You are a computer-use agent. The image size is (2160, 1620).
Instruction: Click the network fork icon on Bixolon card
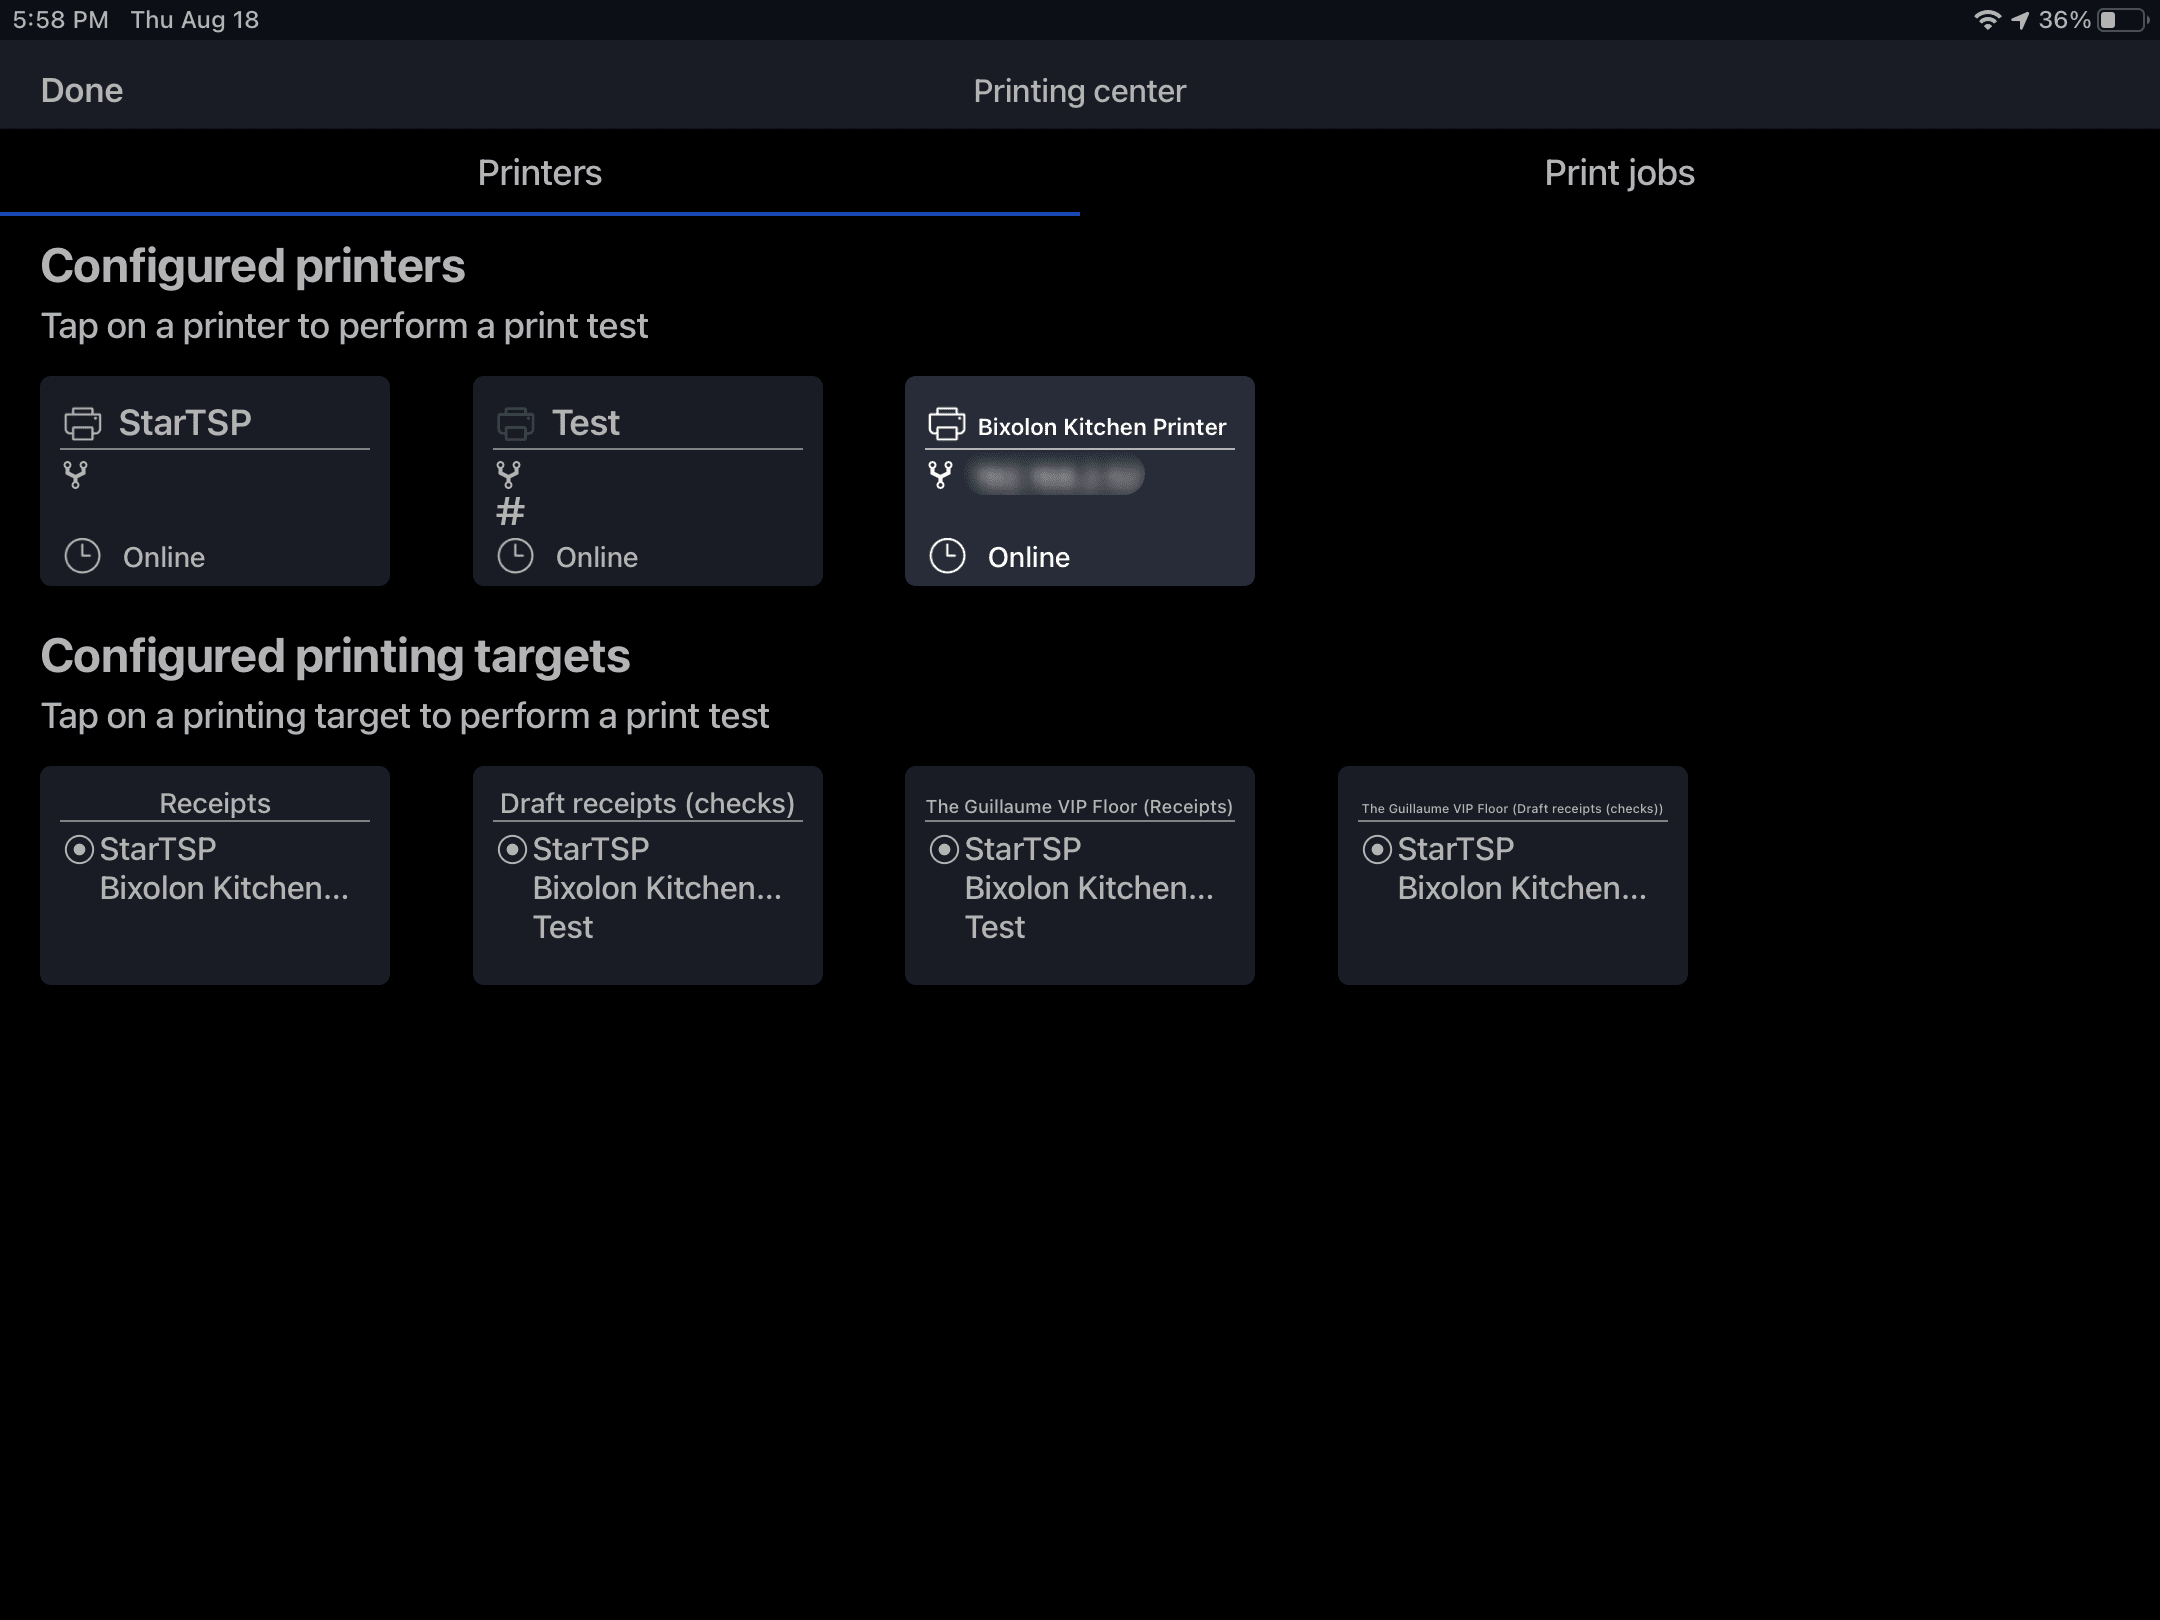click(x=940, y=475)
